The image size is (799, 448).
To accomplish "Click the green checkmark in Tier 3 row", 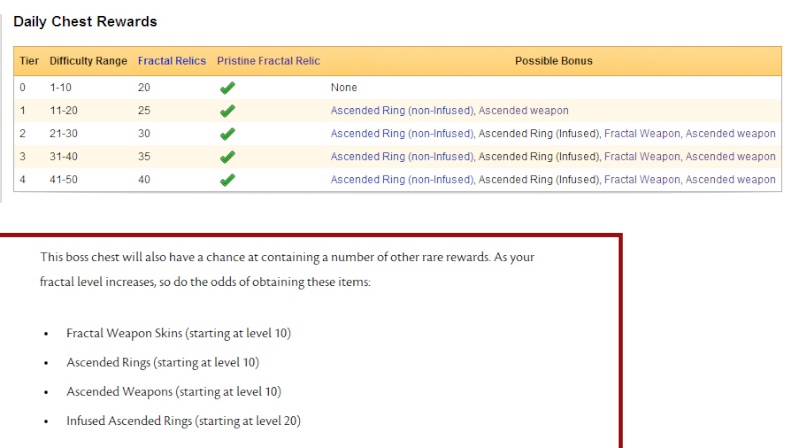I will 227,156.
